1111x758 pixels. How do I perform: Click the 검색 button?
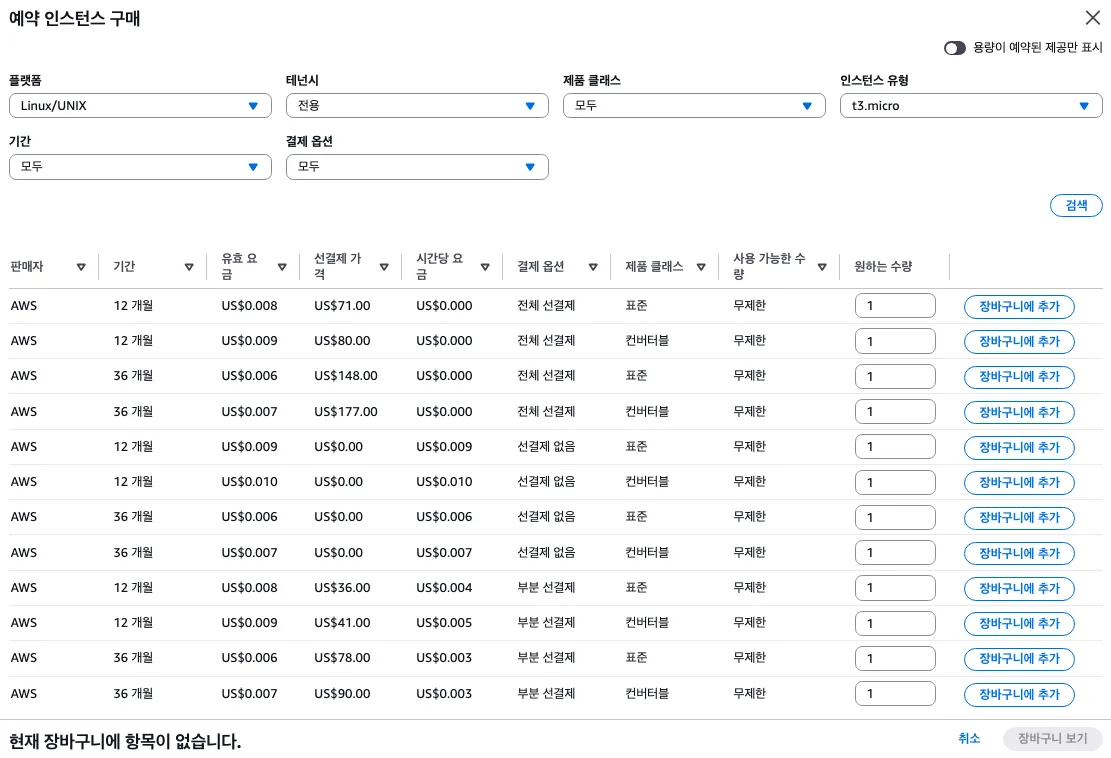tap(1076, 205)
